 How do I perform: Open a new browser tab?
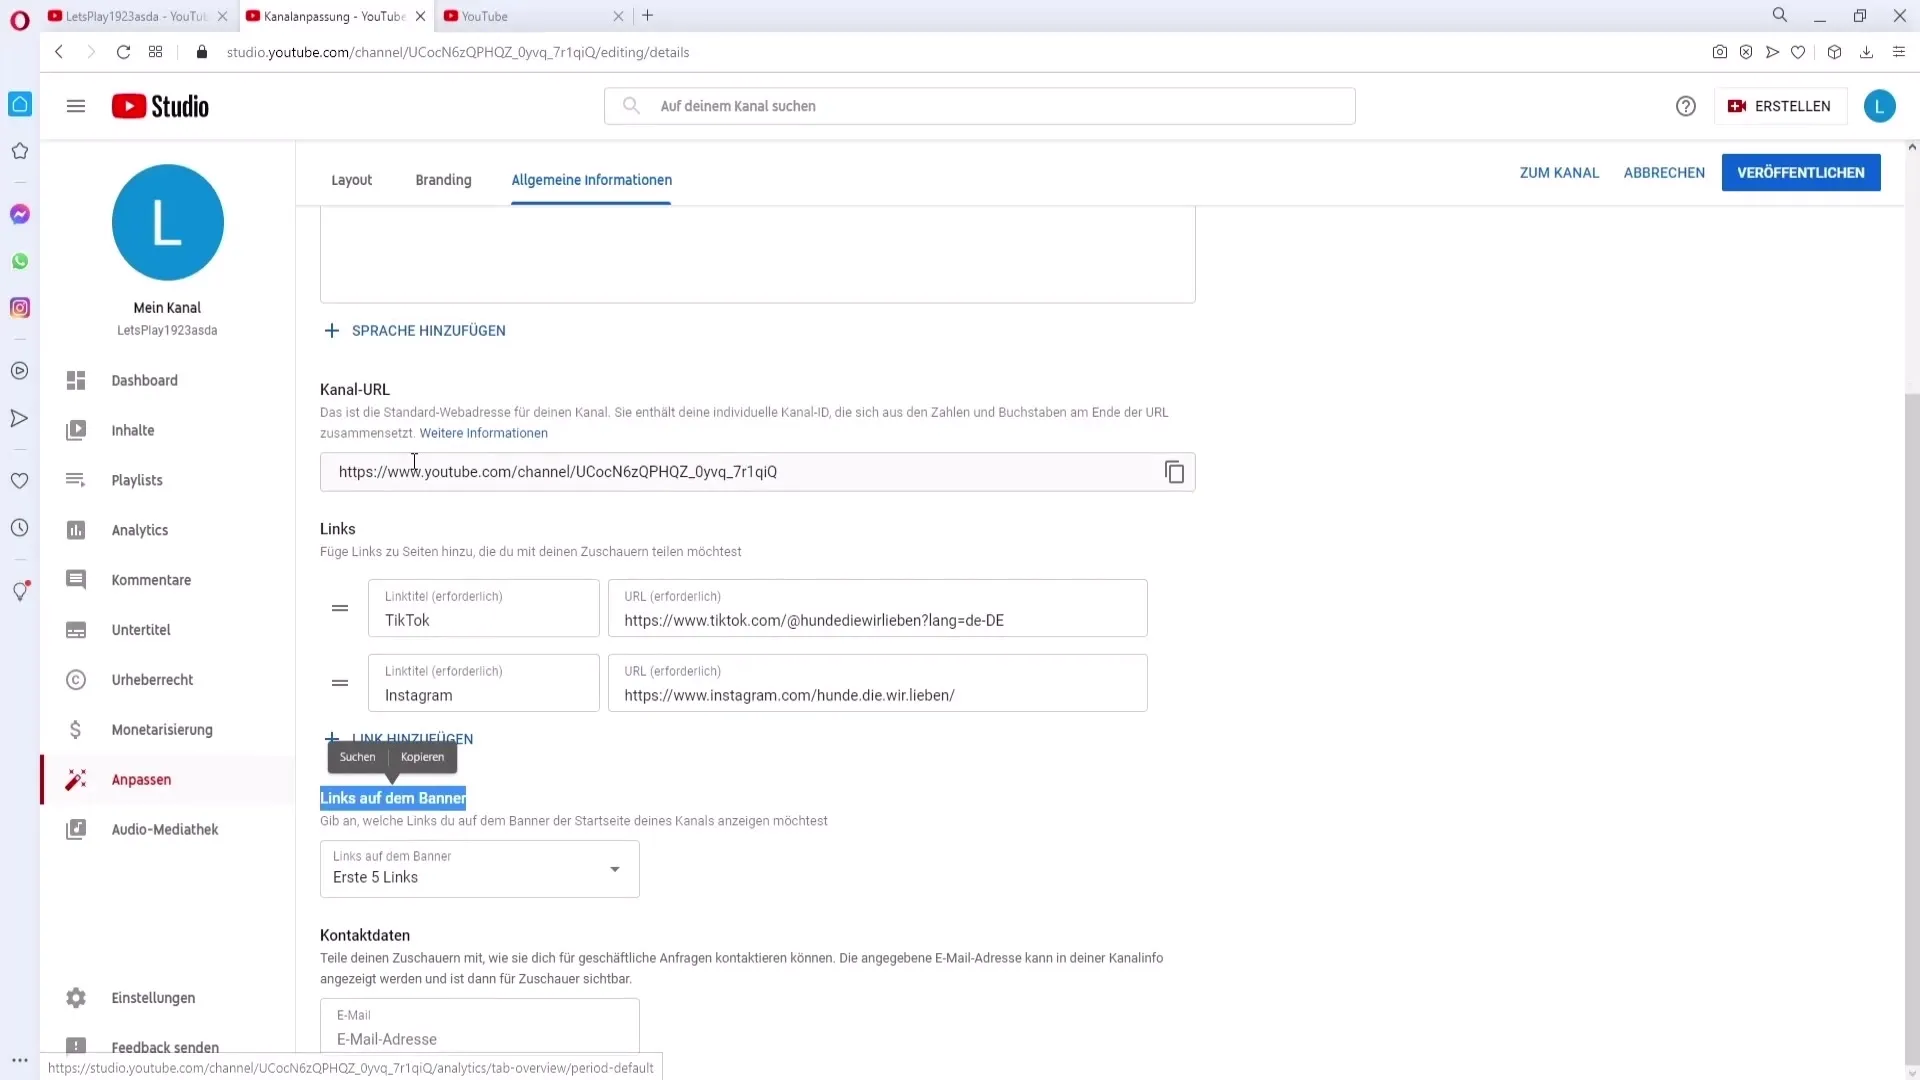[x=648, y=15]
